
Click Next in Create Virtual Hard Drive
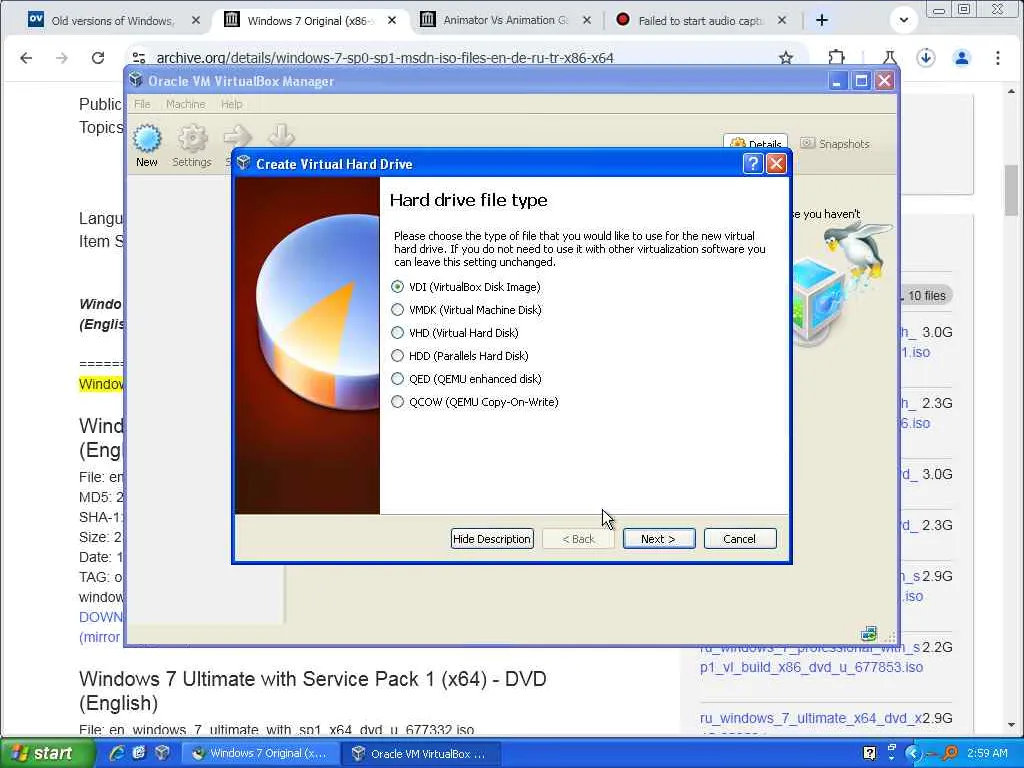[658, 539]
